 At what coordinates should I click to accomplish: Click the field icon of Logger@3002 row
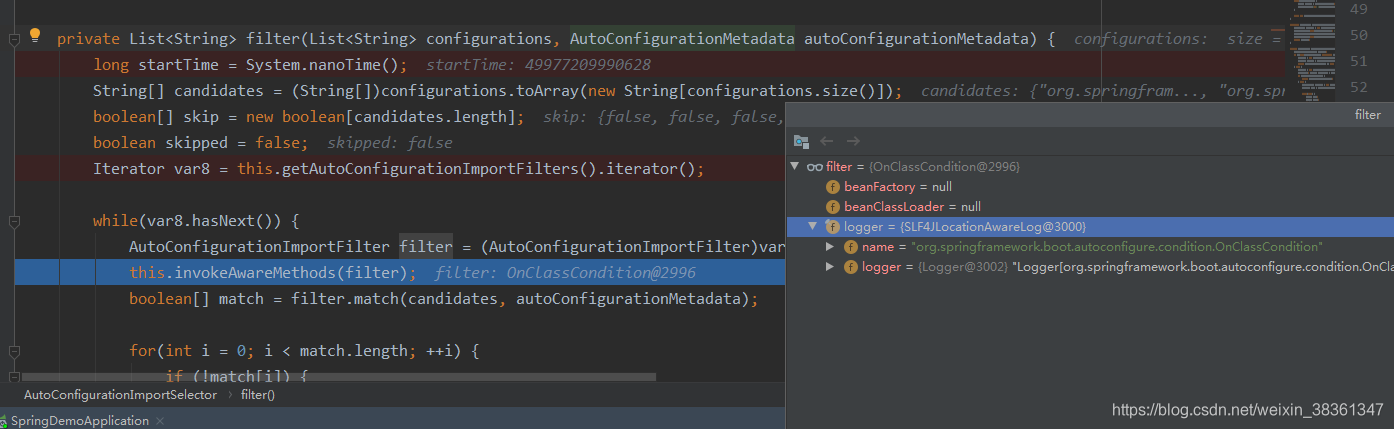tap(850, 267)
